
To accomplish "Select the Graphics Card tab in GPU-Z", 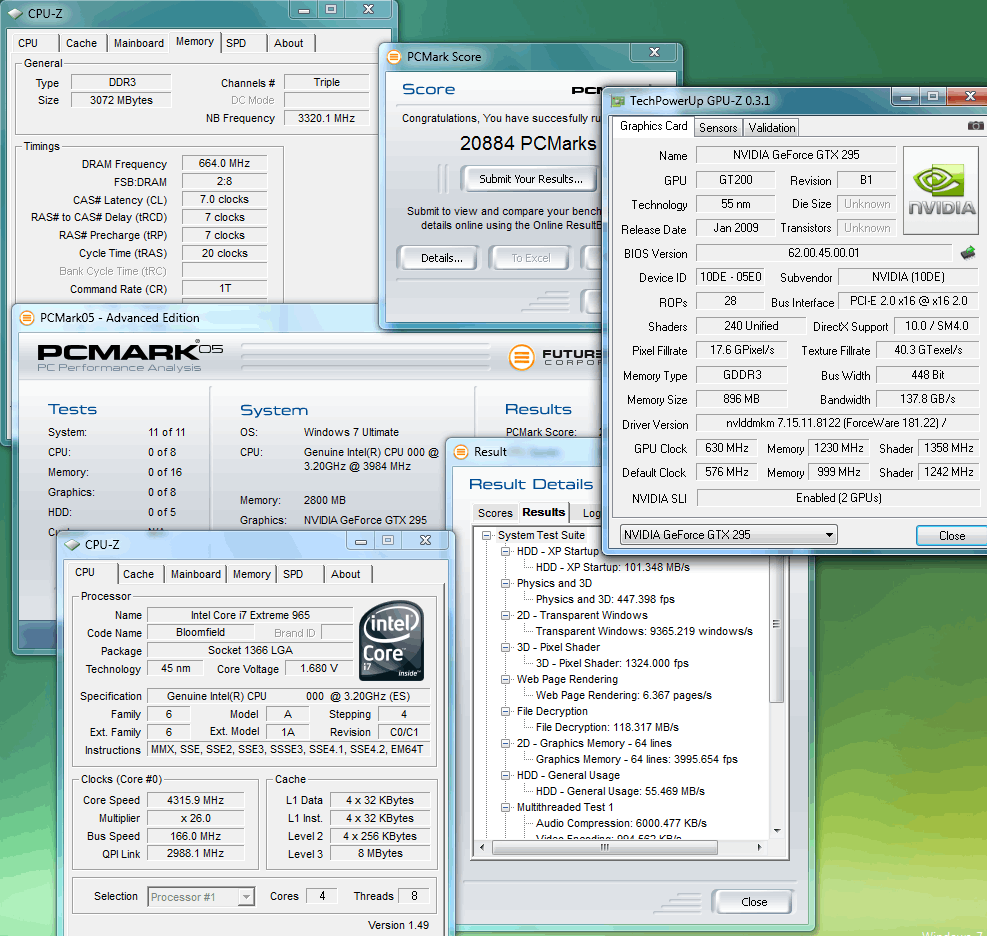I will (653, 126).
